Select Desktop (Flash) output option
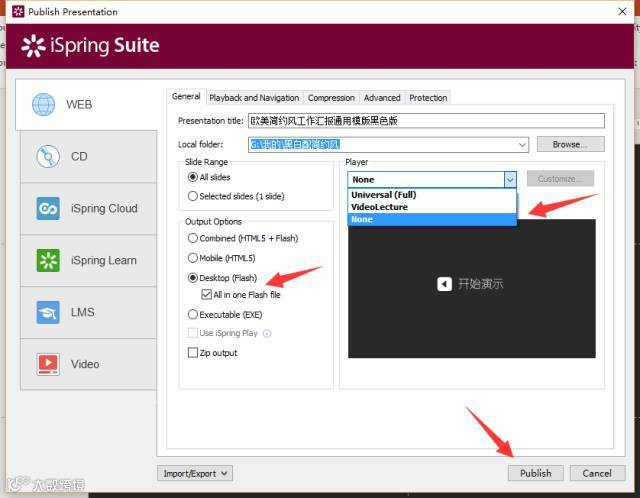Screen dimensions: 640x498 [193, 278]
